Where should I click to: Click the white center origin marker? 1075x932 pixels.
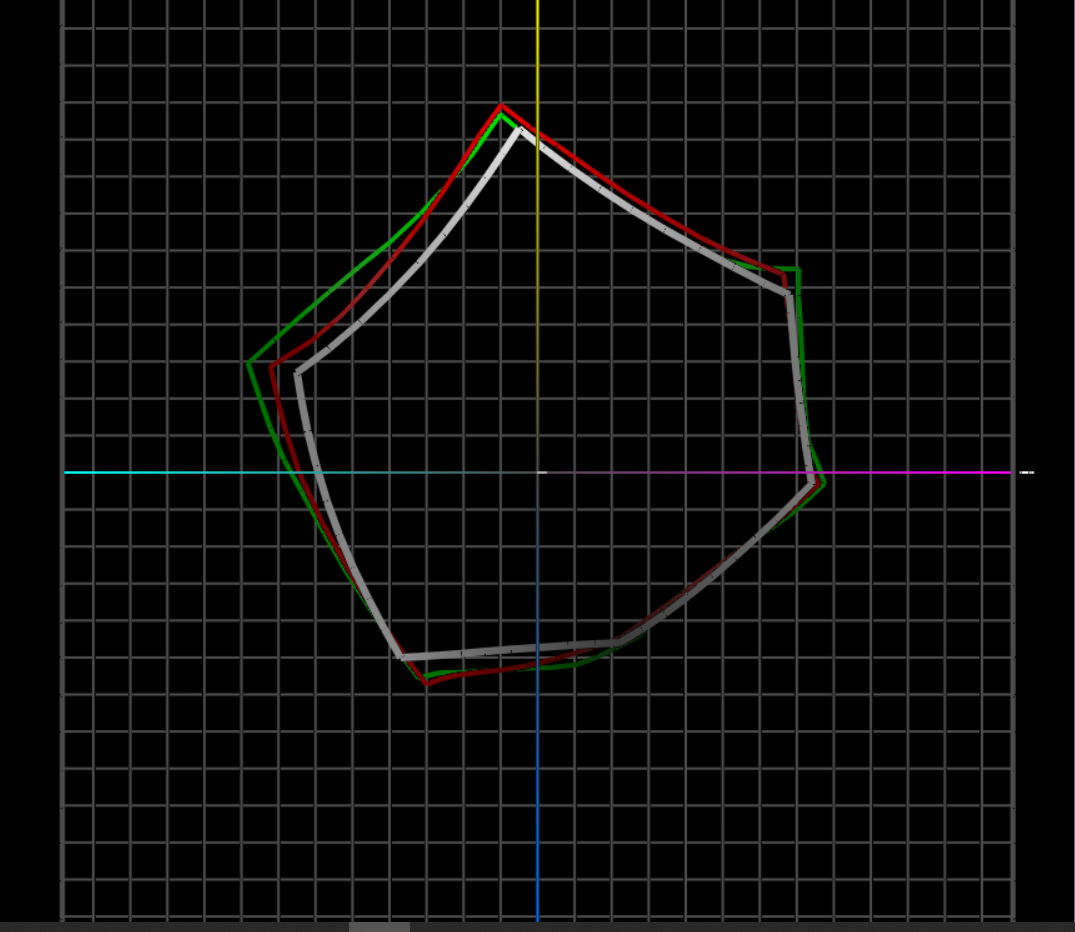(541, 472)
